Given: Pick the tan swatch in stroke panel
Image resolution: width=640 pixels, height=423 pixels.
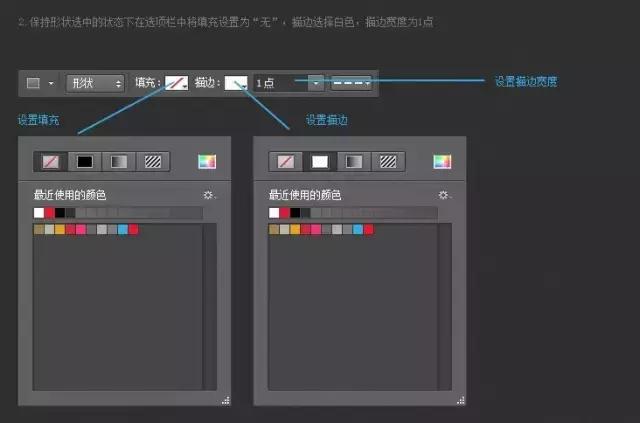Looking at the screenshot, I should (x=274, y=229).
